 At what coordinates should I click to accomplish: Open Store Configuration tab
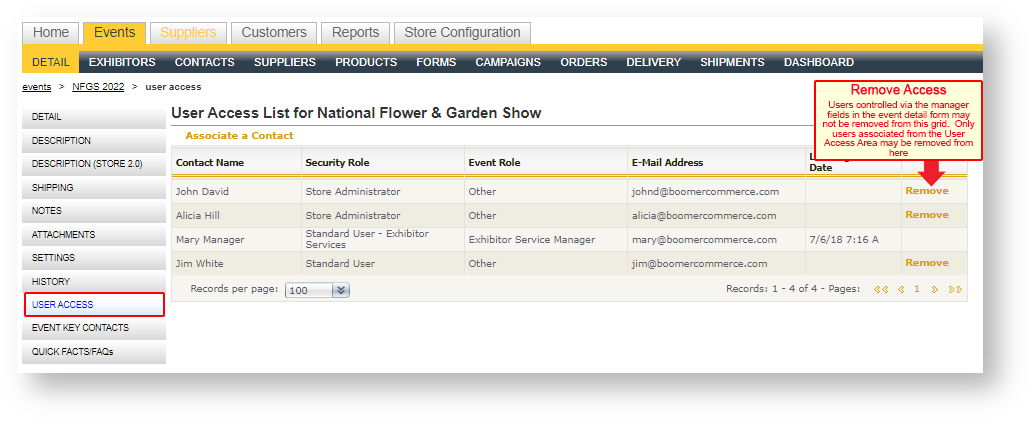pos(462,33)
